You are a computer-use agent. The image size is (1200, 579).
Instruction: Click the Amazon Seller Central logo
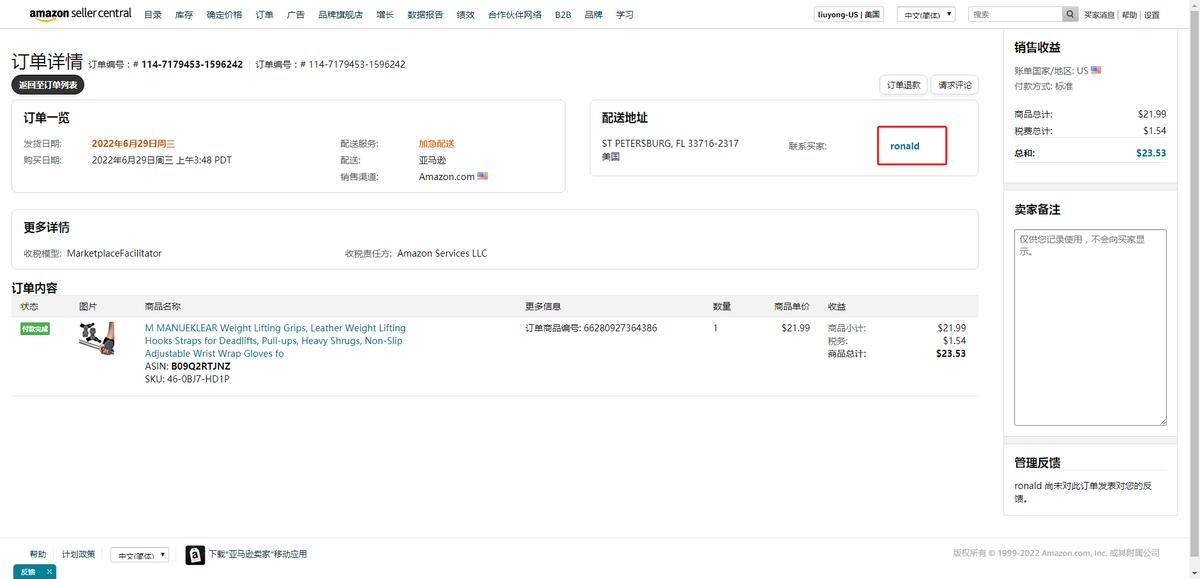(80, 14)
